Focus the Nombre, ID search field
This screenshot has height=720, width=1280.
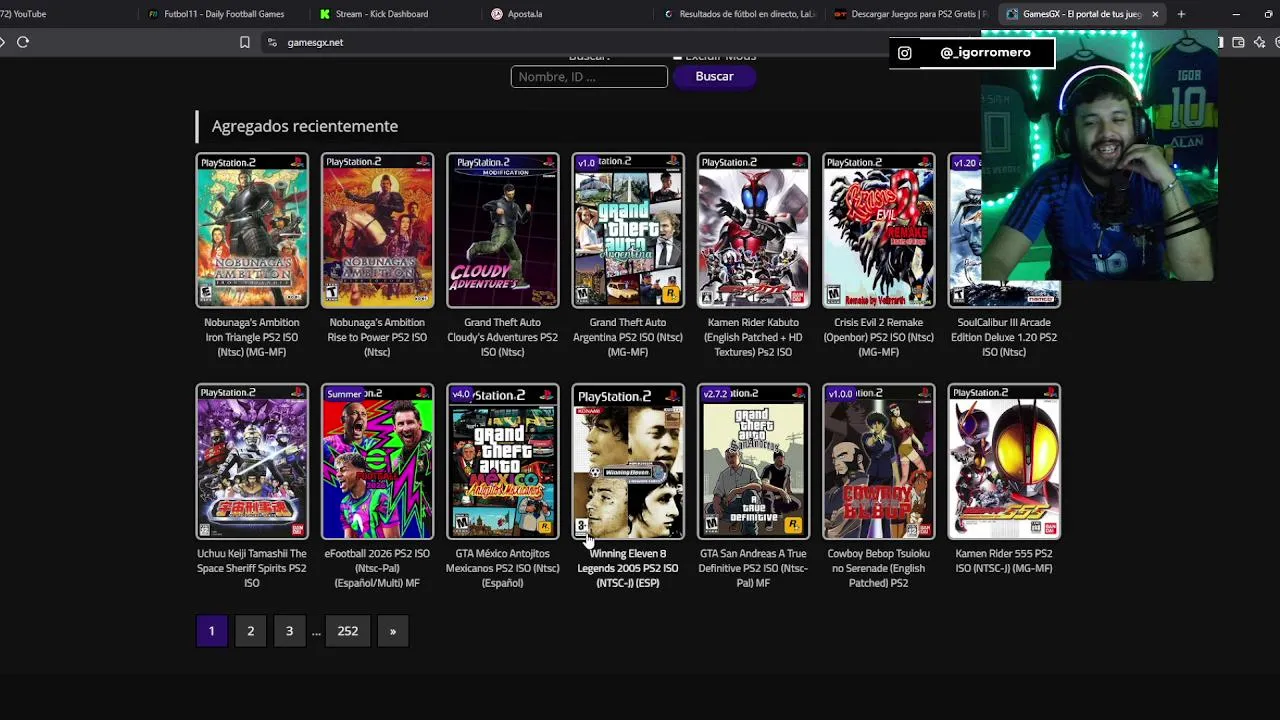click(589, 77)
